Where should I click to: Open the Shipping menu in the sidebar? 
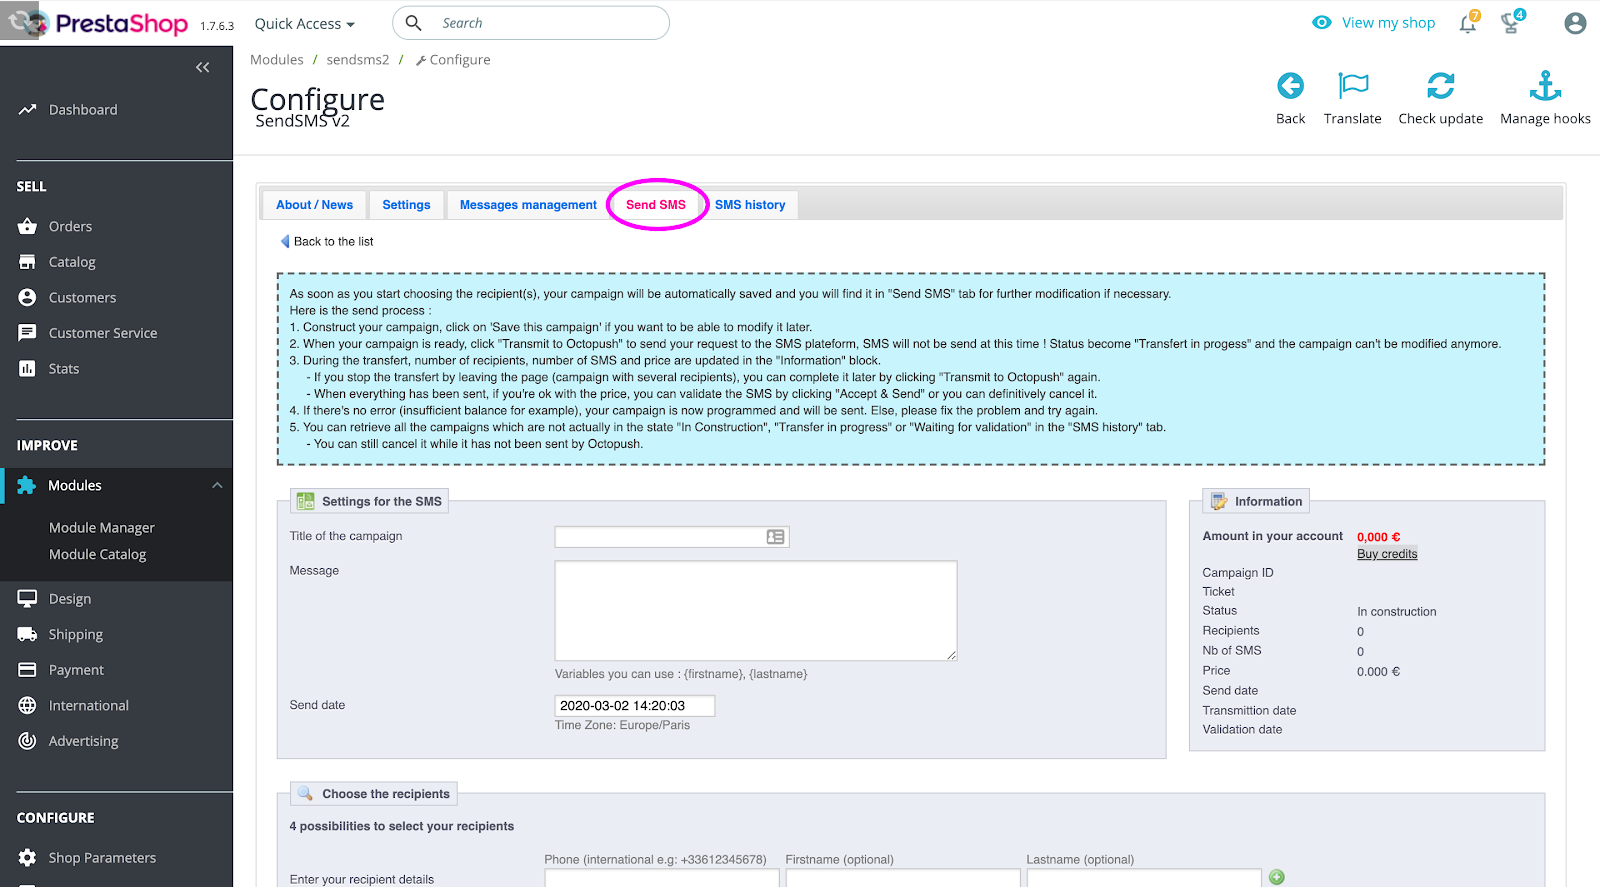(76, 634)
